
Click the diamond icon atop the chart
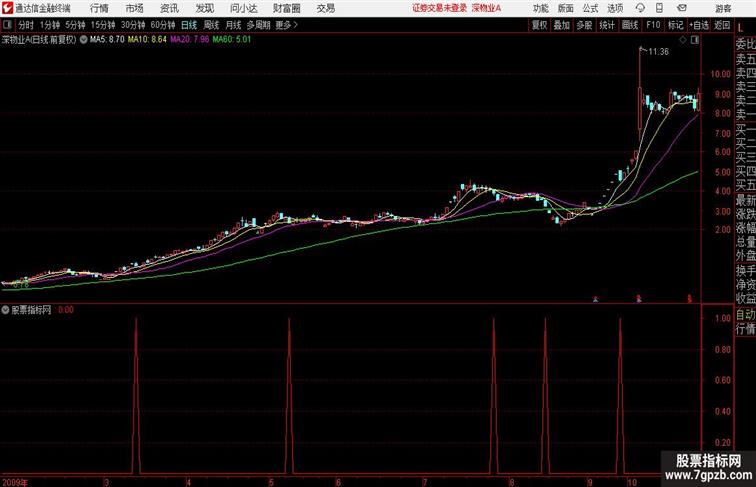point(683,40)
